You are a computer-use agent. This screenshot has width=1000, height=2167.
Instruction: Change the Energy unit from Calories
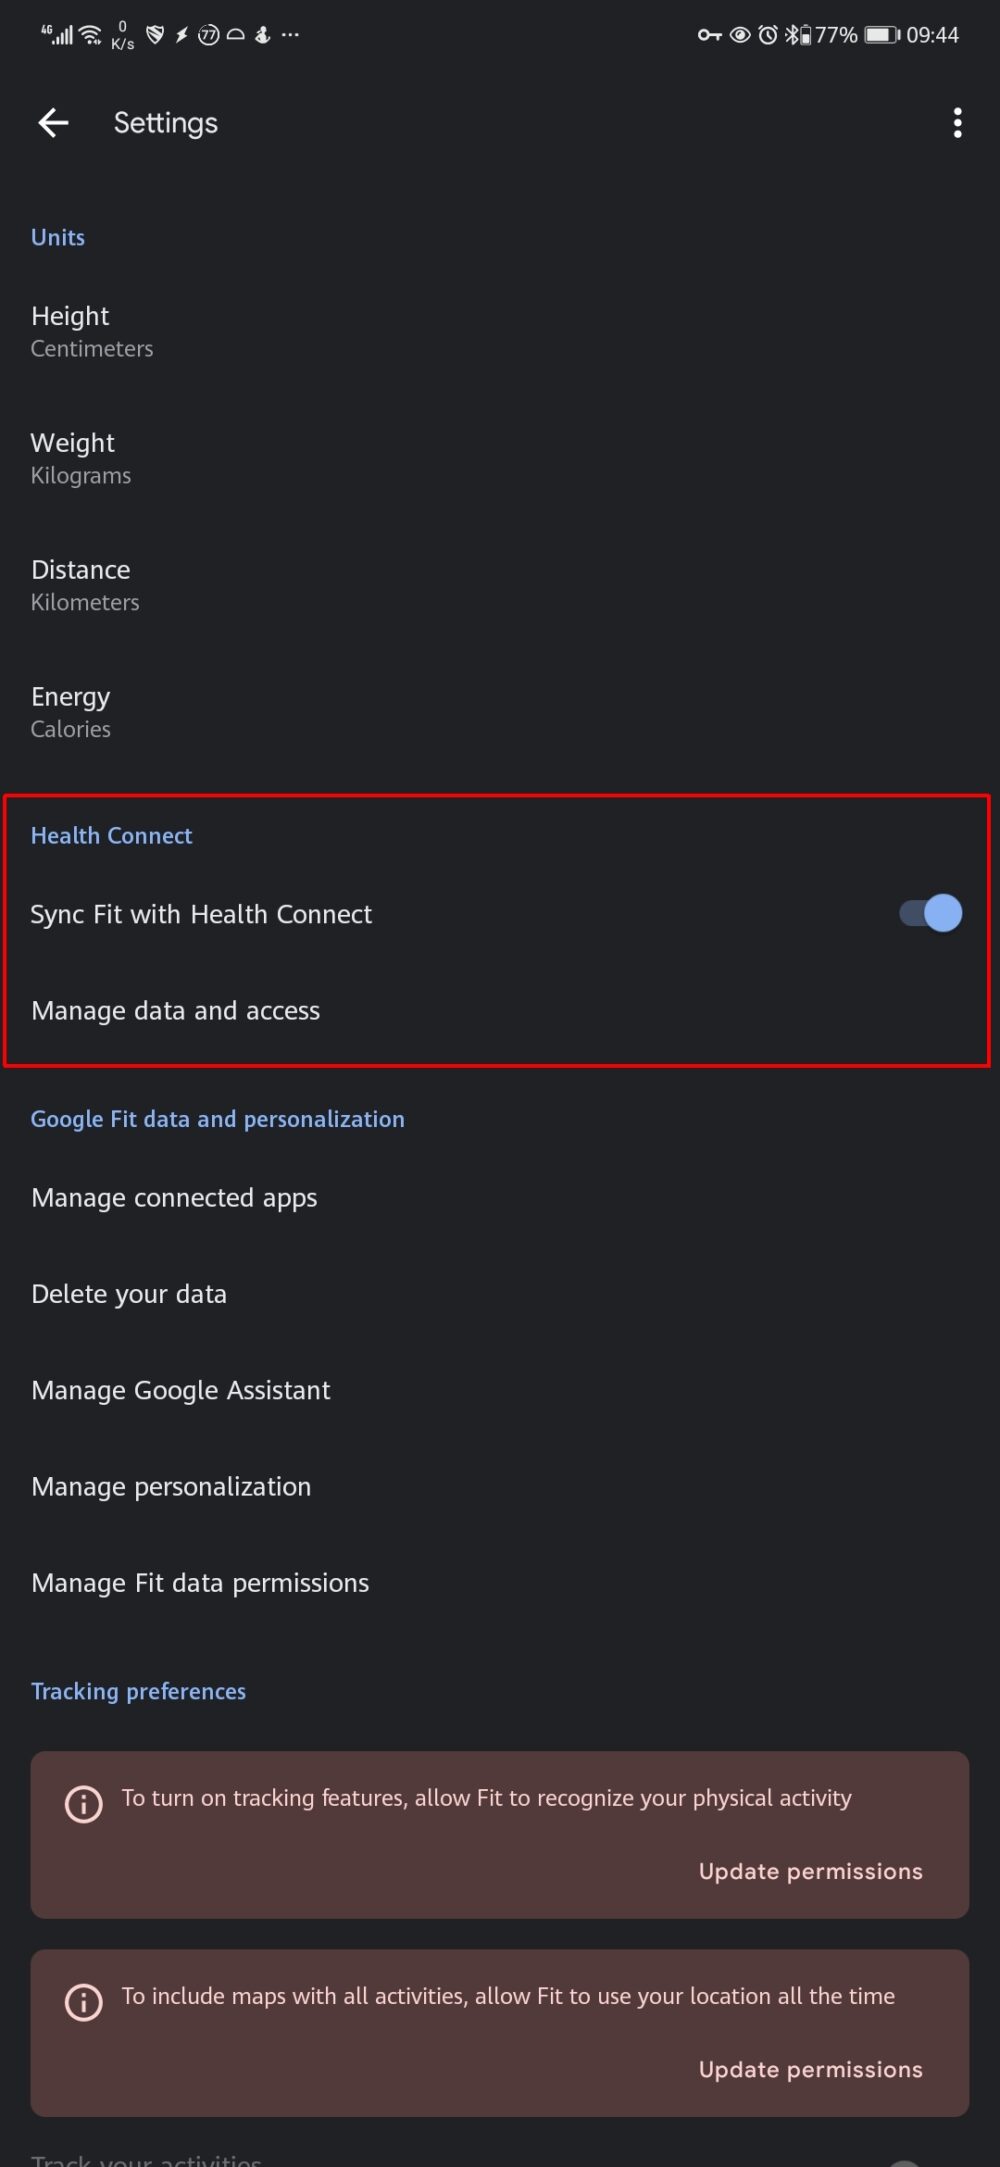pyautogui.click(x=70, y=710)
